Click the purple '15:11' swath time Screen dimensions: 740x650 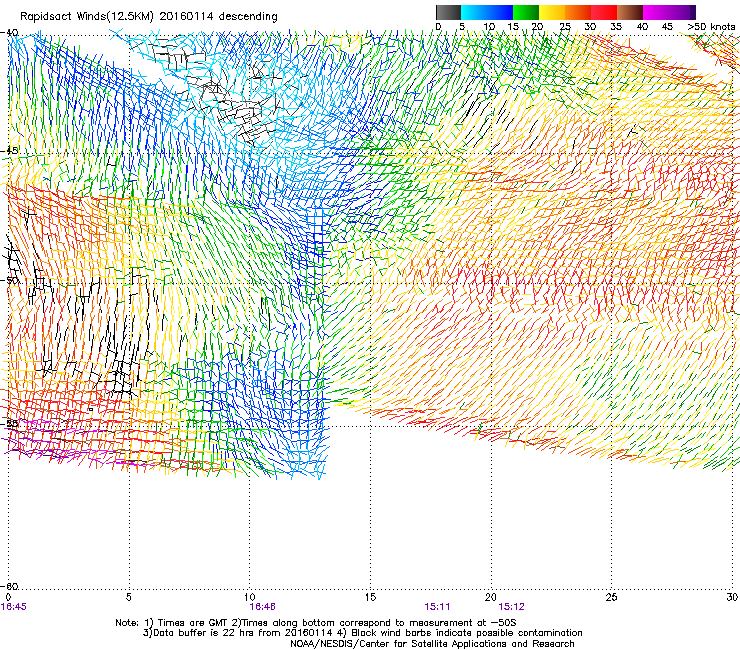coord(437,607)
